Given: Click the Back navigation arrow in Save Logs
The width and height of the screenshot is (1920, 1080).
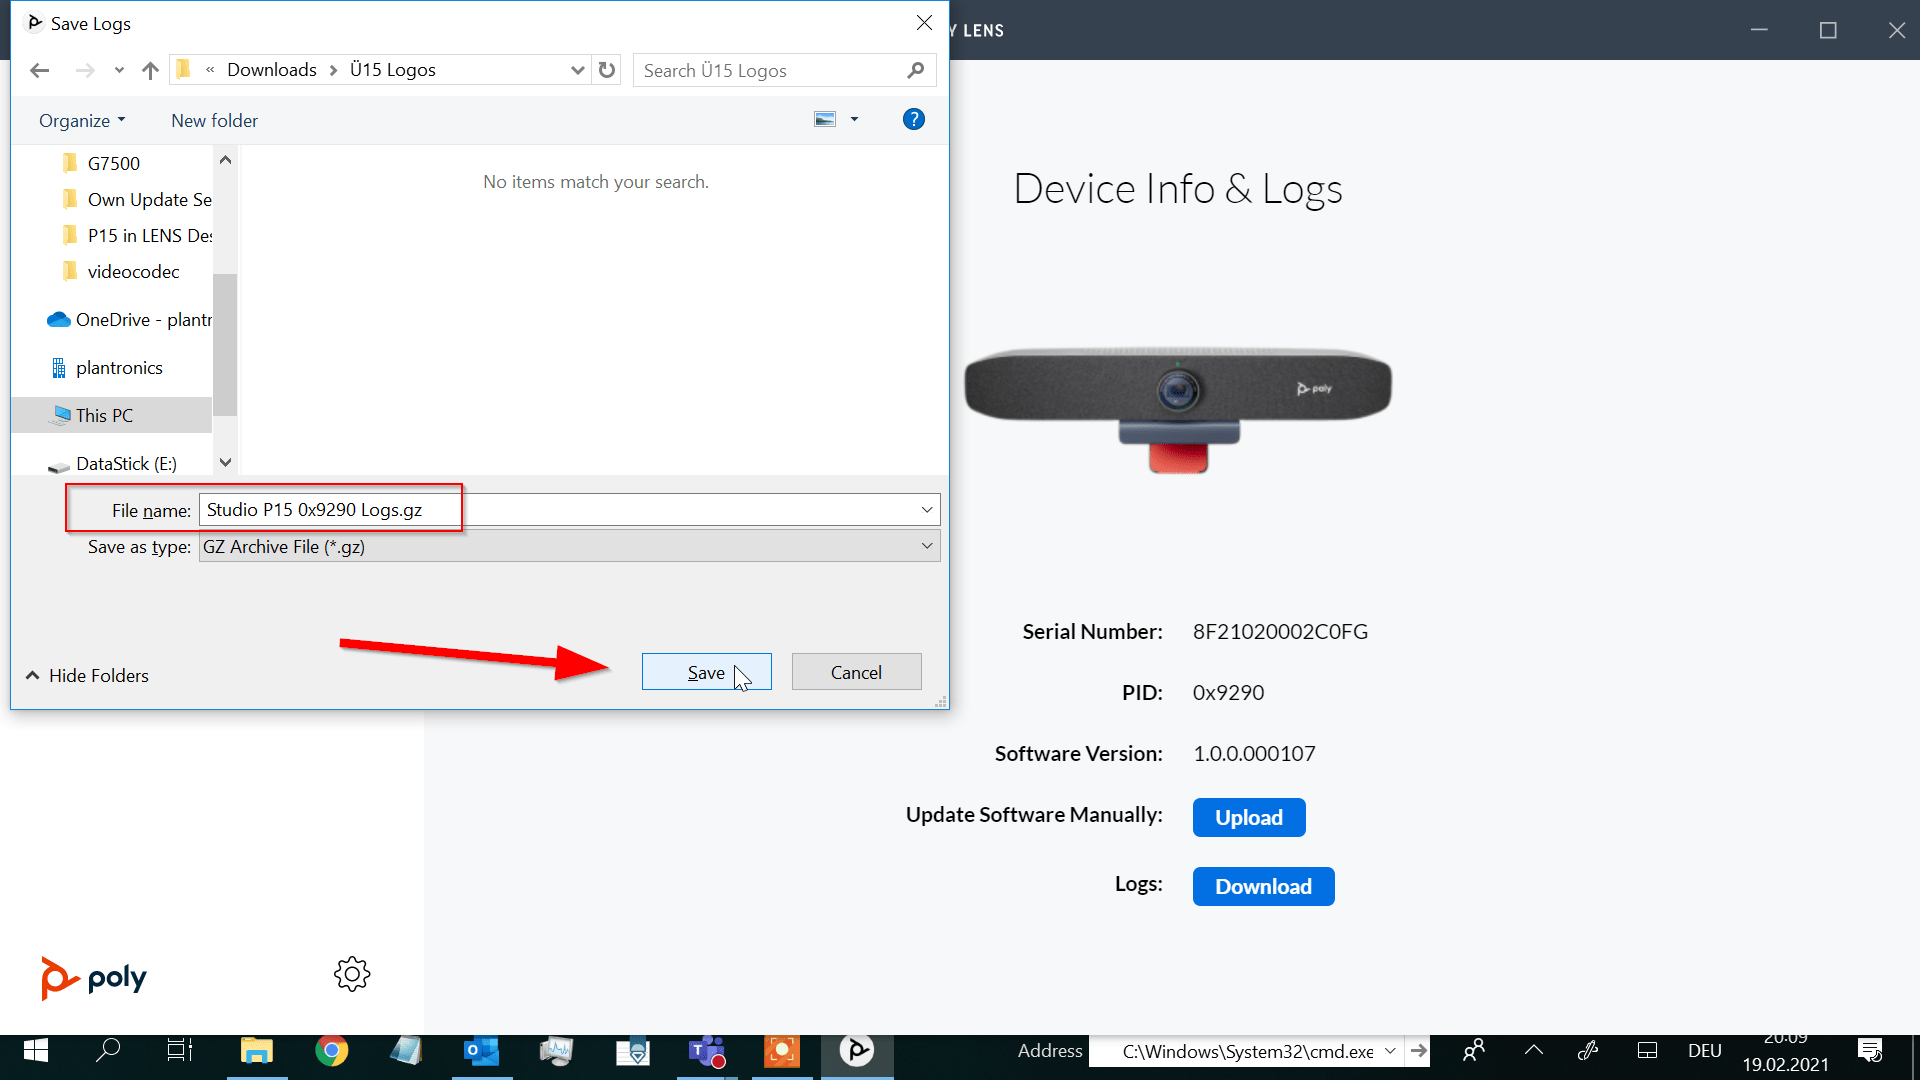Looking at the screenshot, I should [39, 70].
